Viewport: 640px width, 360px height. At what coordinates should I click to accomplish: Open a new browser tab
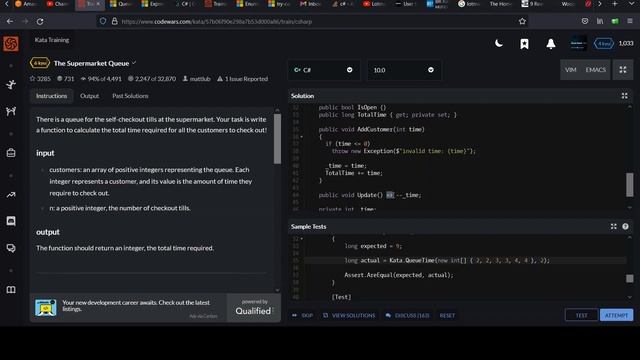pyautogui.click(x=615, y=4)
